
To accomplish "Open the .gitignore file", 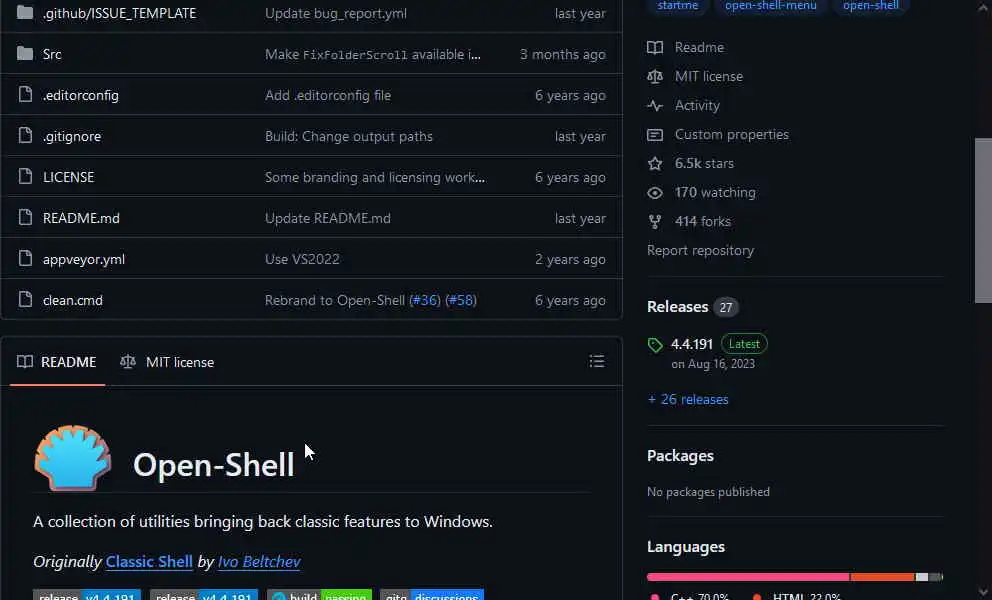I will (x=71, y=137).
